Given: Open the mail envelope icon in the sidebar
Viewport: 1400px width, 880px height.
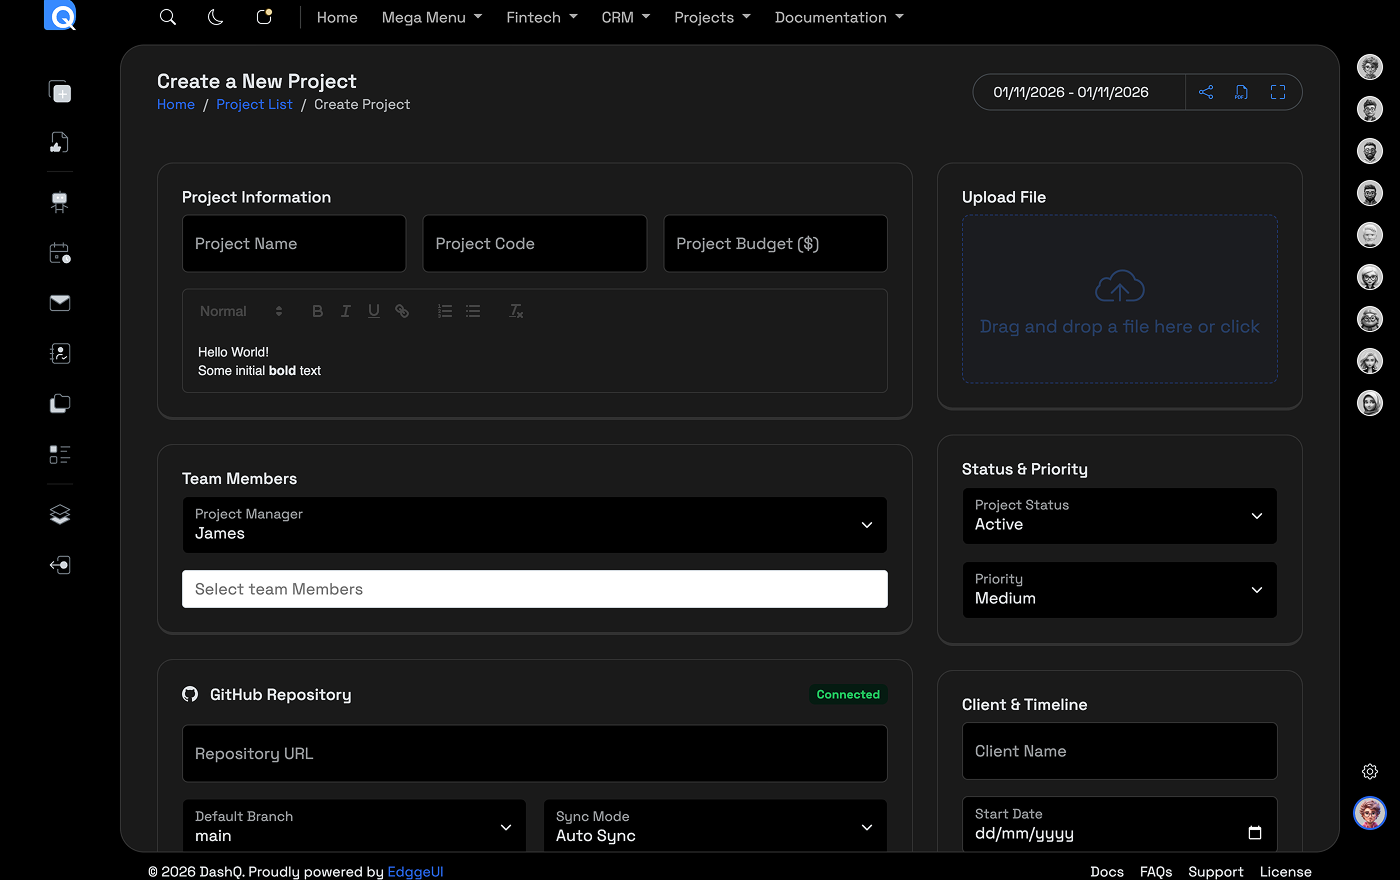Looking at the screenshot, I should click(x=60, y=303).
